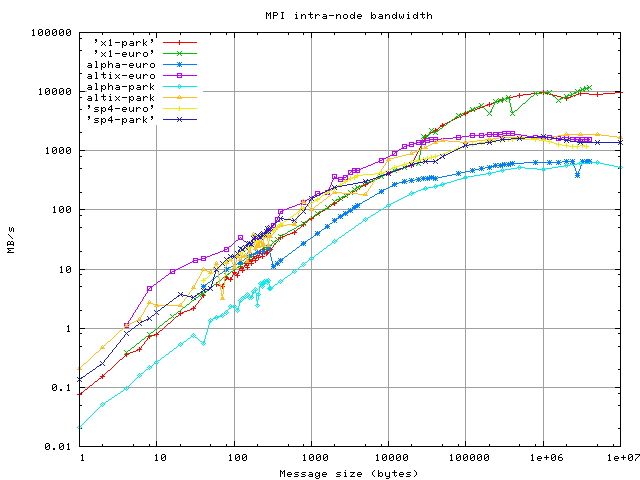Click the 'alpha-park' legend label
This screenshot has width=640, height=480.
121,87
